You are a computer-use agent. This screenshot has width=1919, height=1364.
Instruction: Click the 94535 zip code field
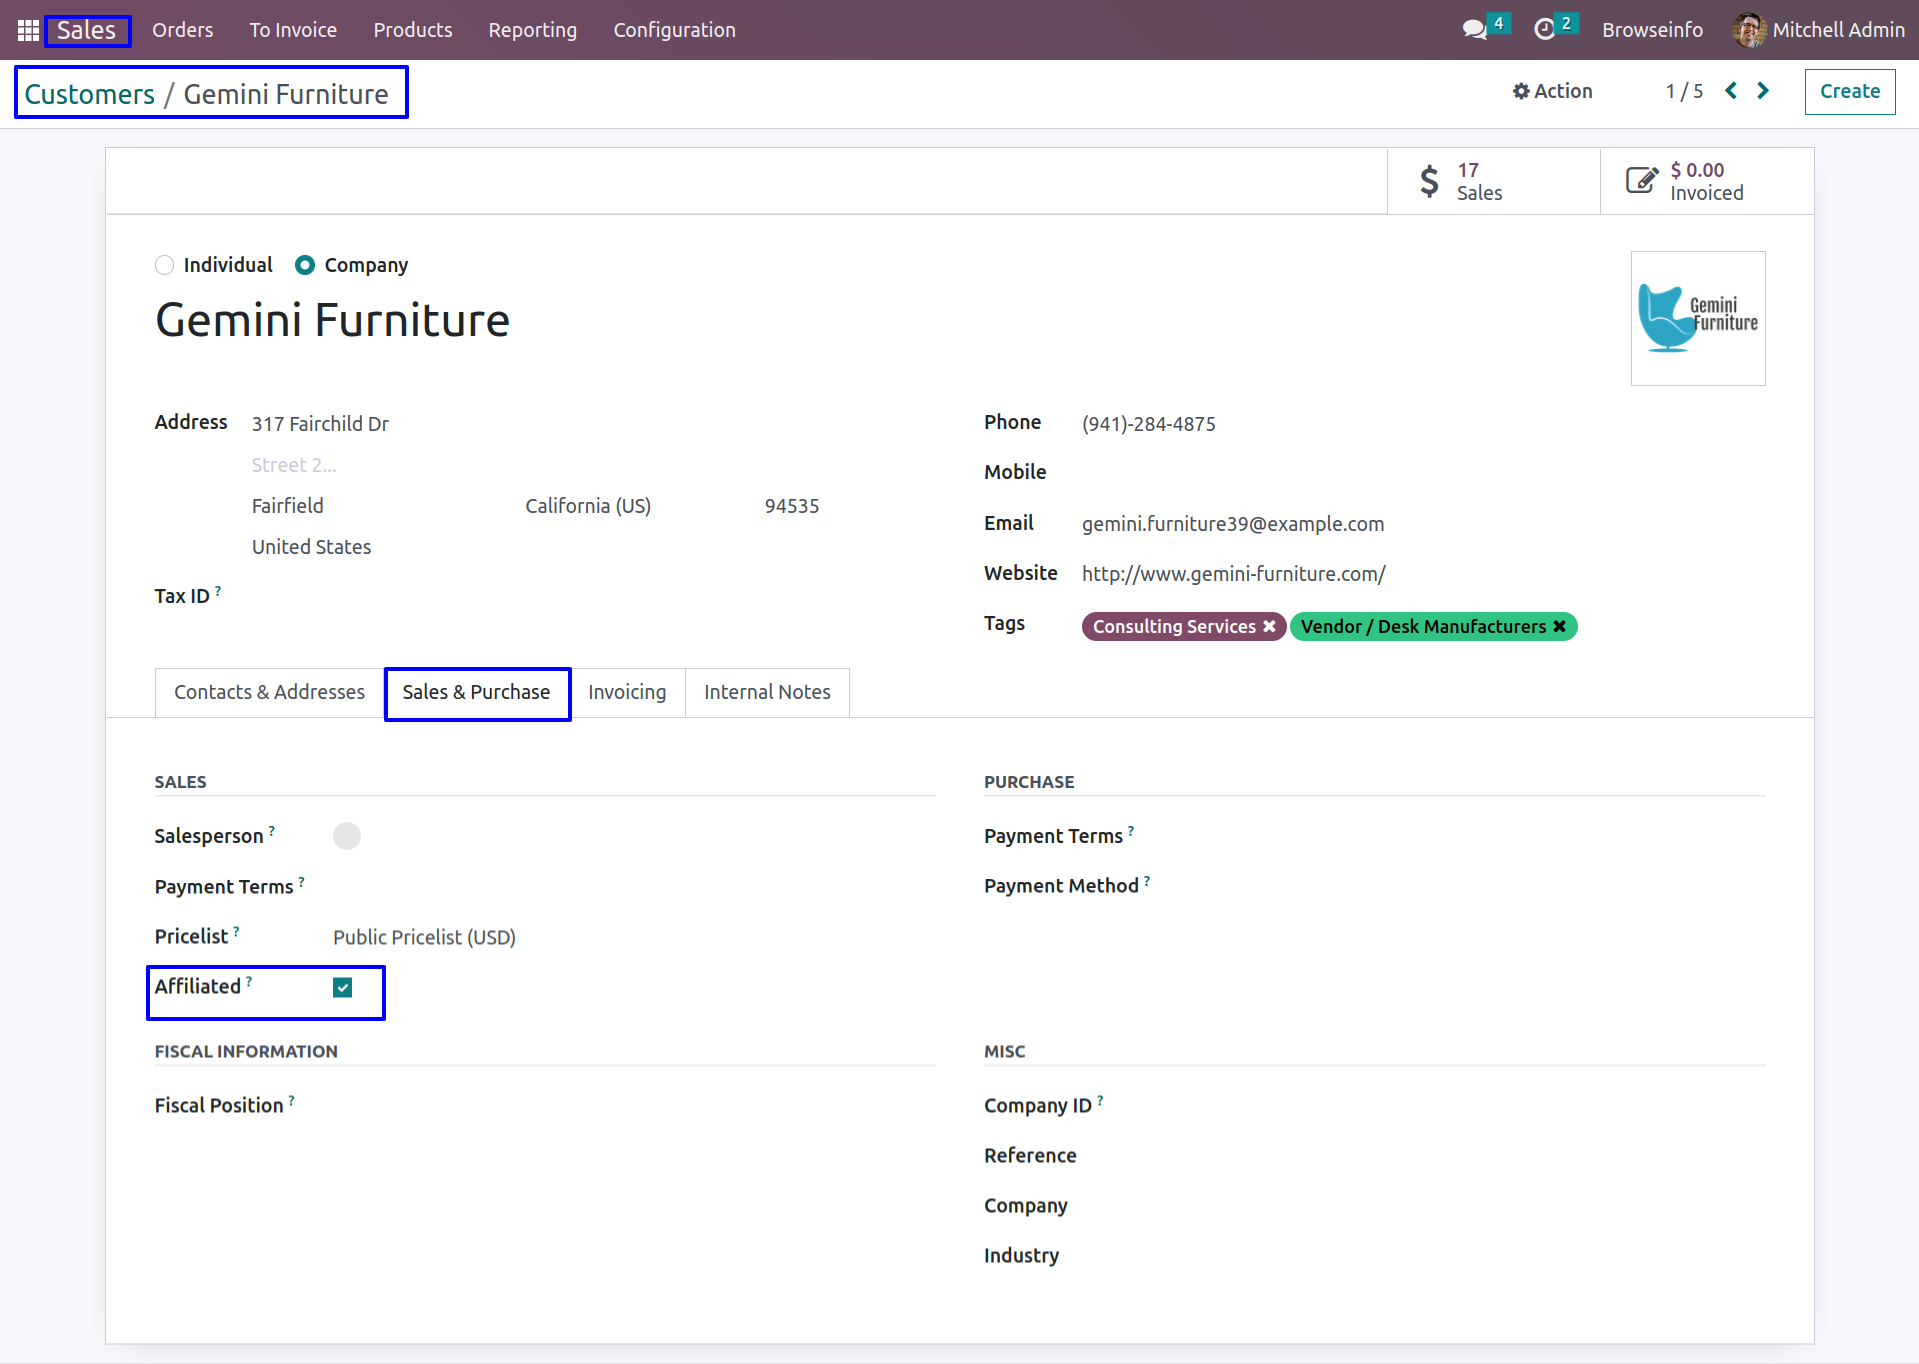pyautogui.click(x=792, y=506)
